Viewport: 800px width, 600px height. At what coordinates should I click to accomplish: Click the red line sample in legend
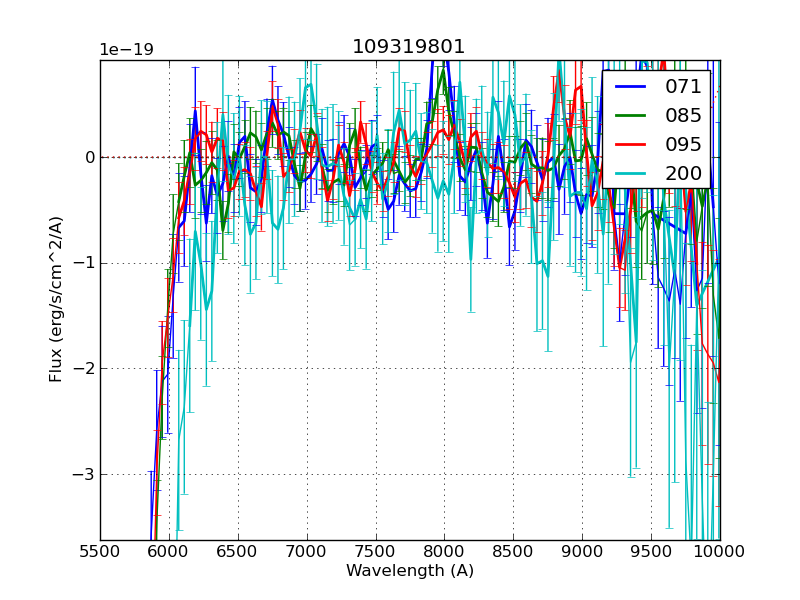[x=632, y=145]
